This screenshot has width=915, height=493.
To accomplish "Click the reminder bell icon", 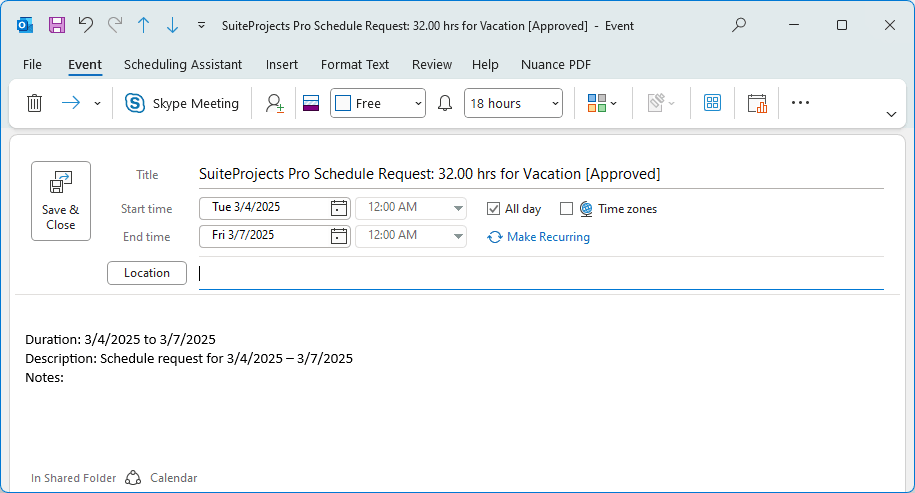I will [x=445, y=103].
